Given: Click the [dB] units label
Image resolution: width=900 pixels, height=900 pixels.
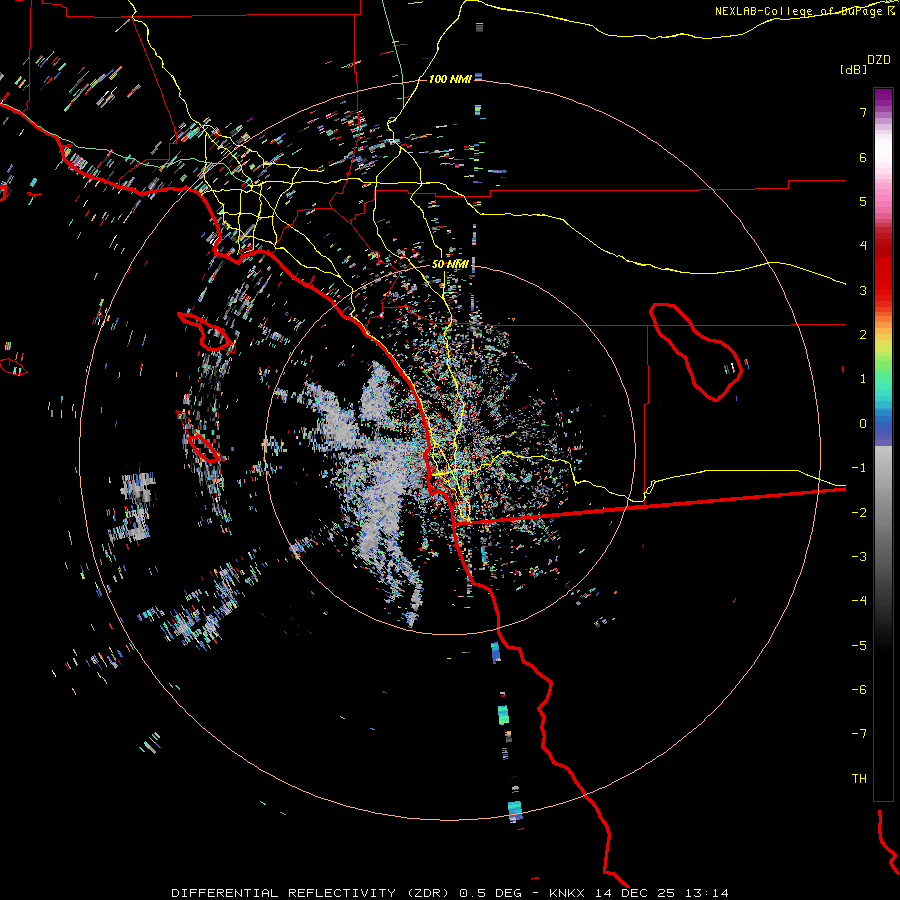Looking at the screenshot, I should (853, 70).
